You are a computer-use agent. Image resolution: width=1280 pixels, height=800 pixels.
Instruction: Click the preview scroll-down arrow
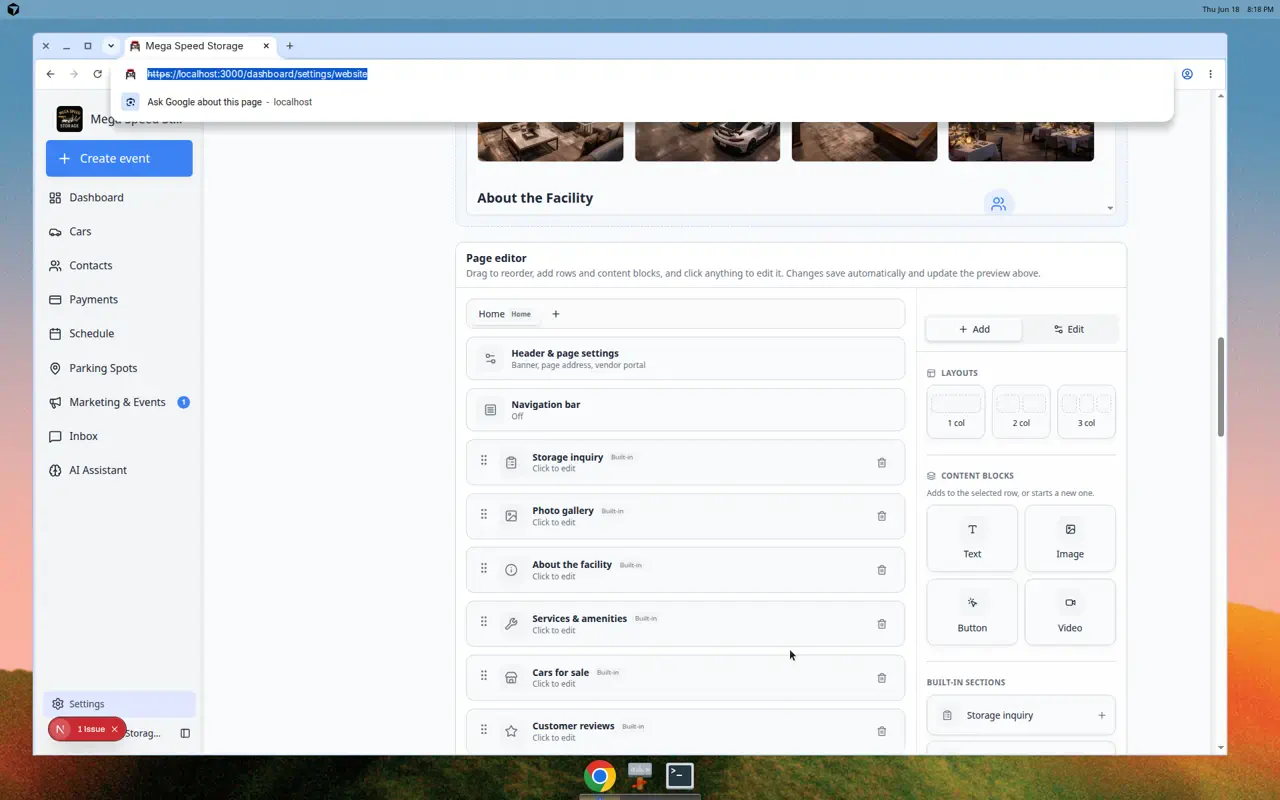(x=1110, y=208)
